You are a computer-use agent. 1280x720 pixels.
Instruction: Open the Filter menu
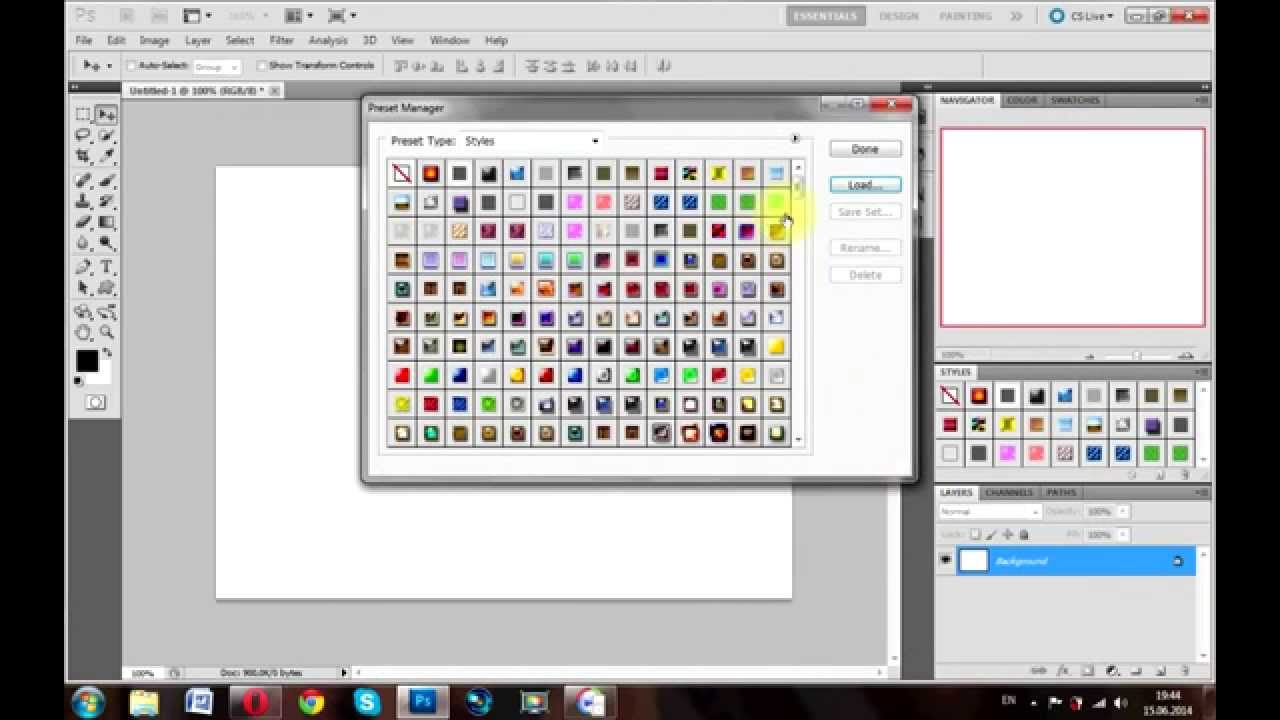pos(281,40)
